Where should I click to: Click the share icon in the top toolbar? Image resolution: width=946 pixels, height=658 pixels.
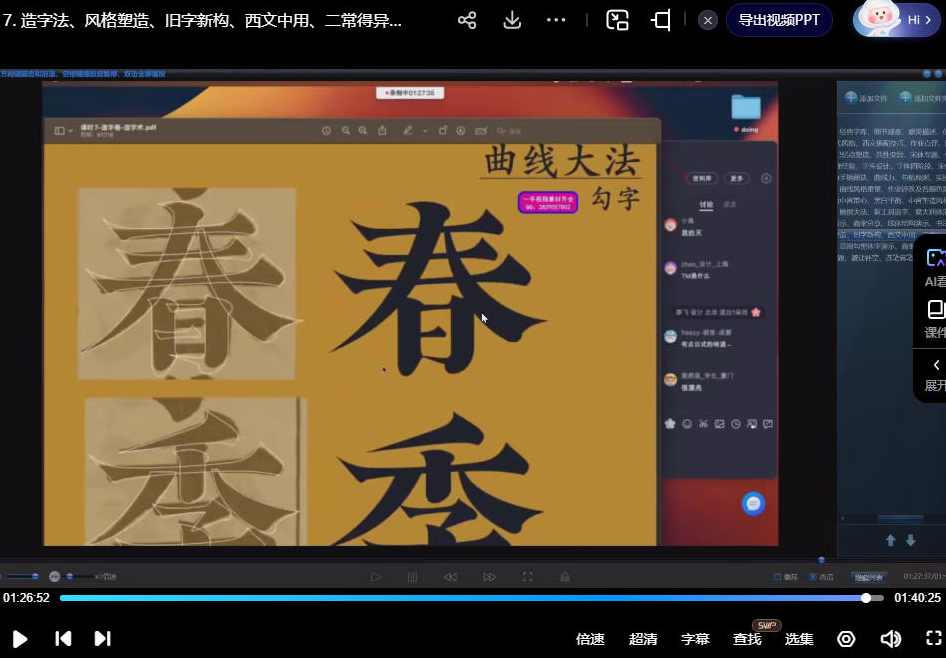coord(467,19)
